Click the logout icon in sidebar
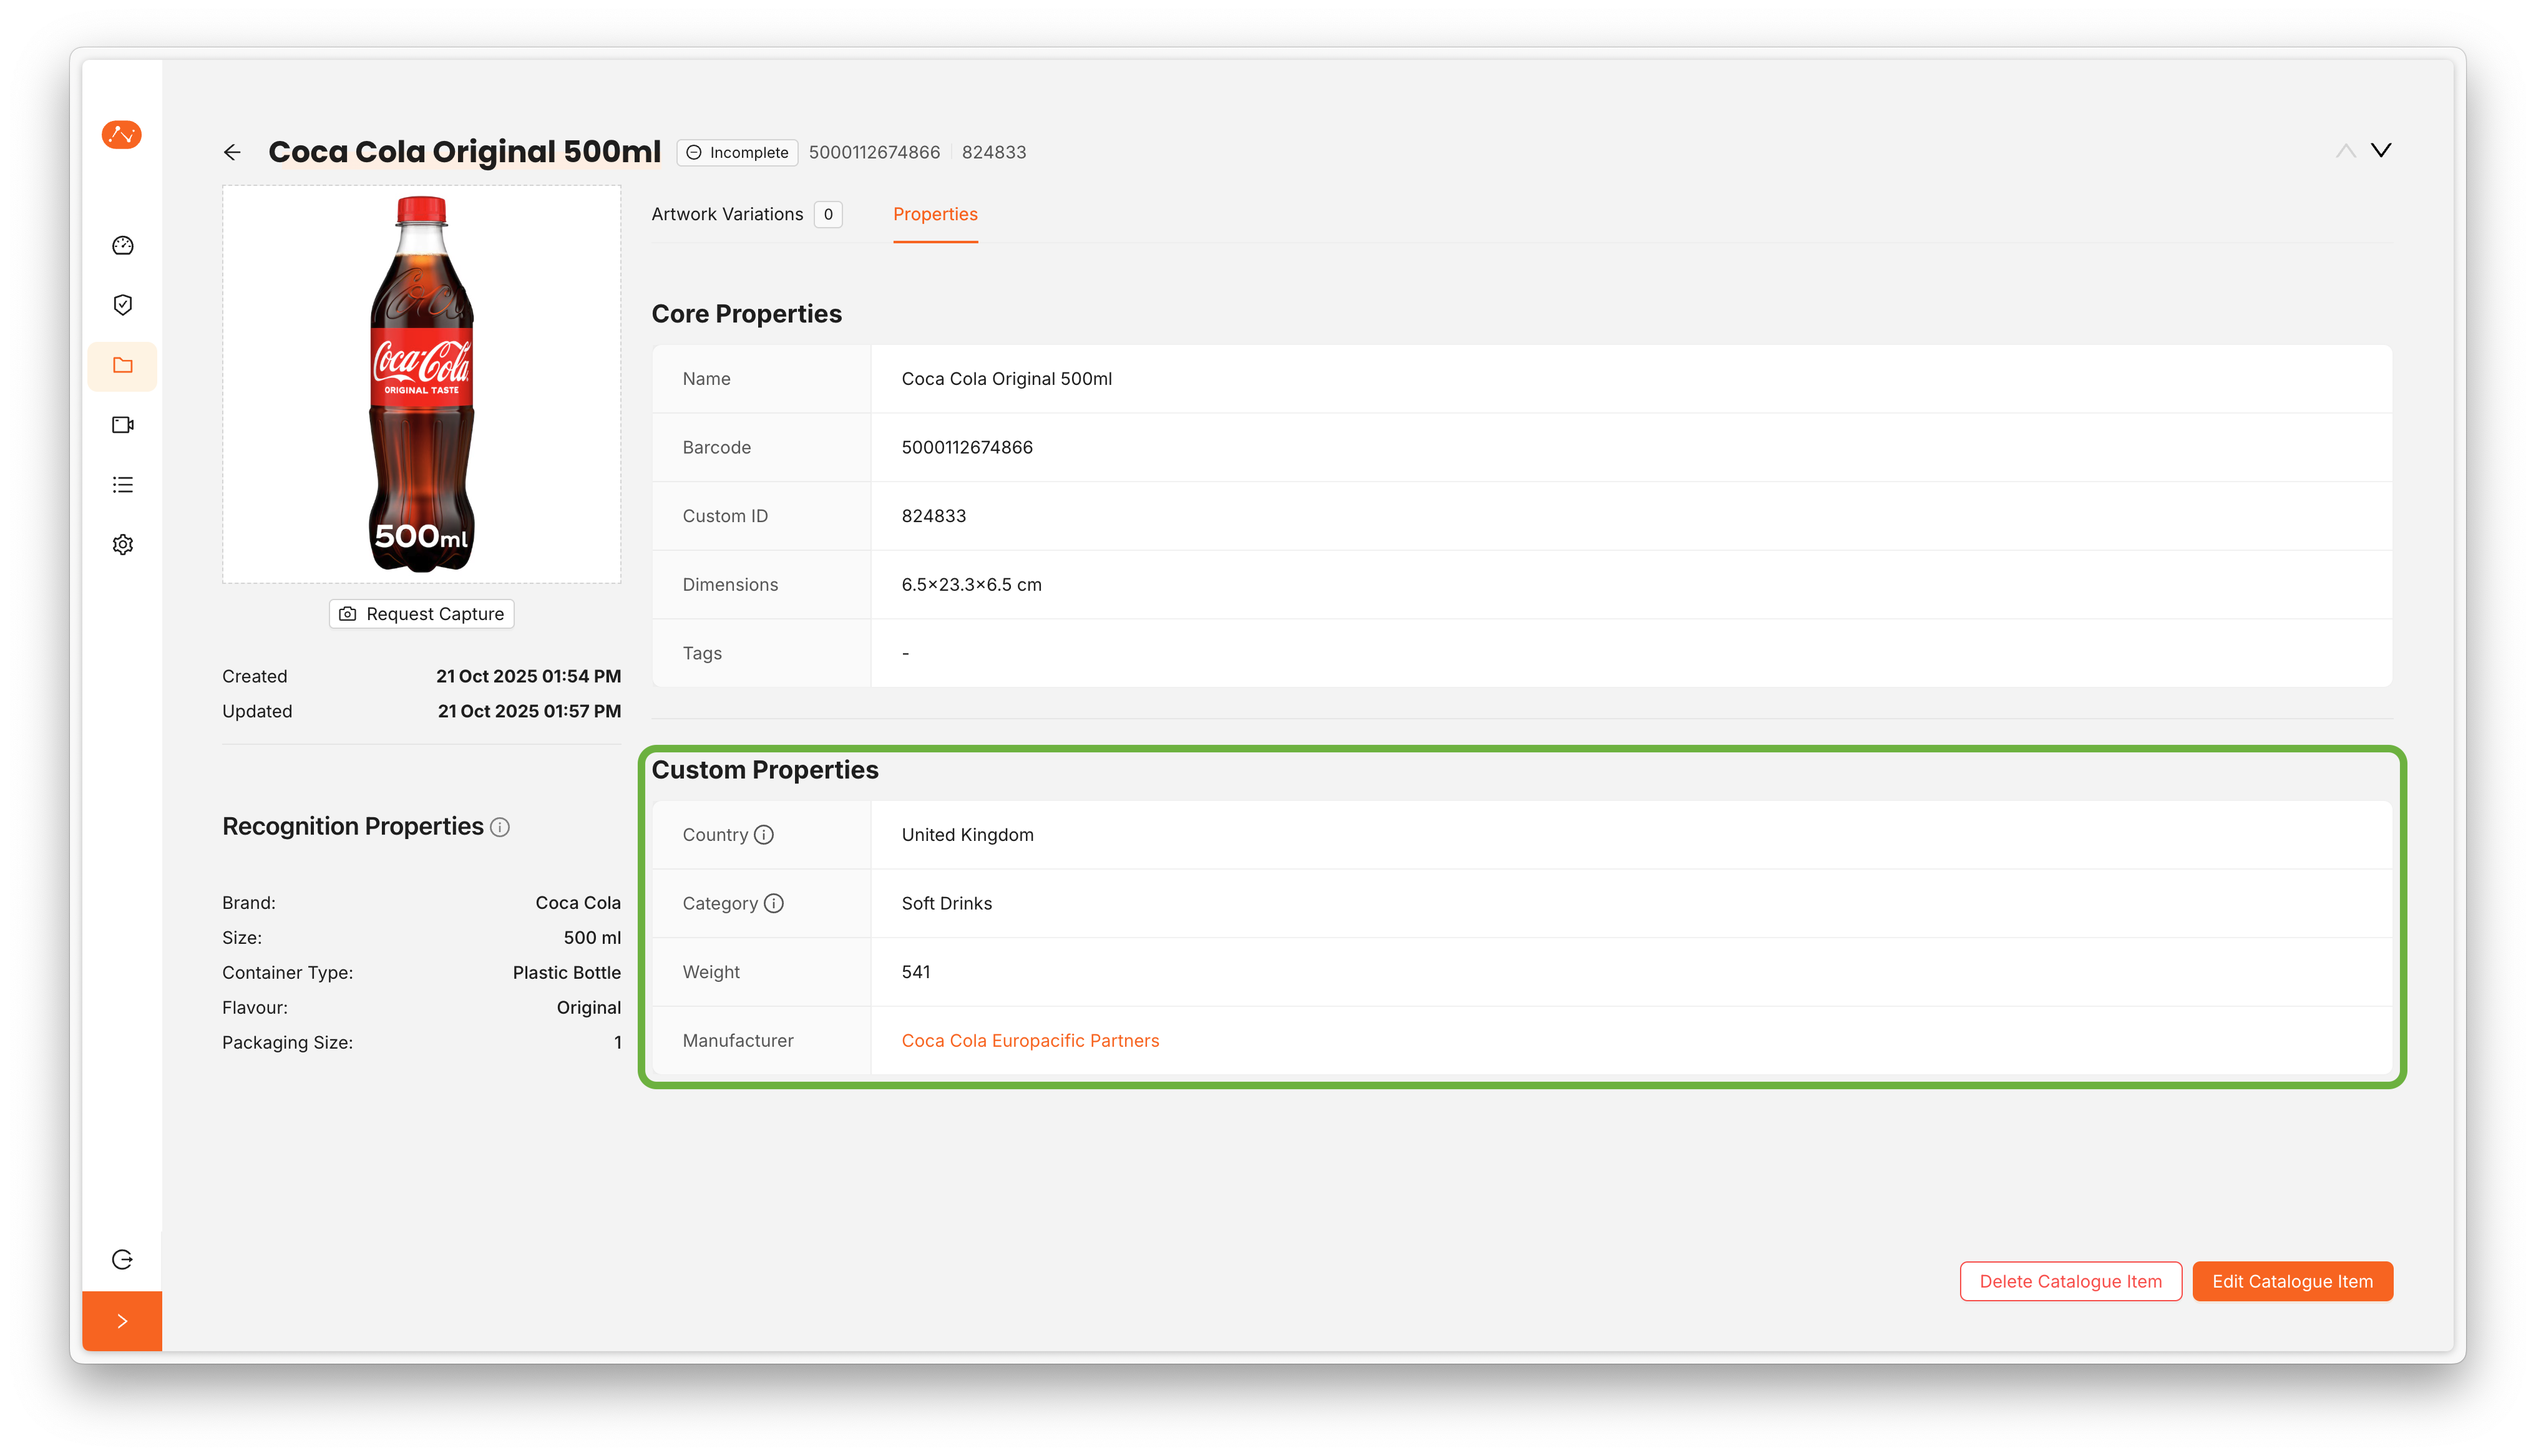 [x=123, y=1259]
